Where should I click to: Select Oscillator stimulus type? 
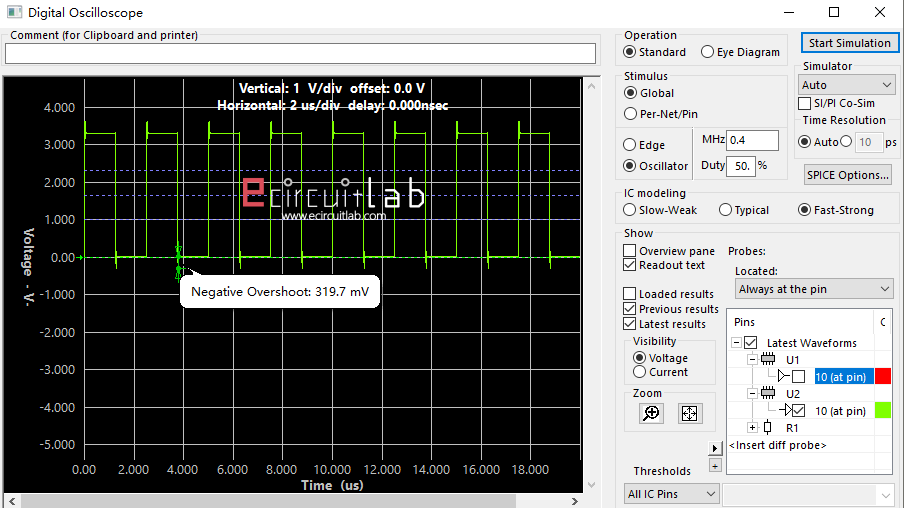630,166
